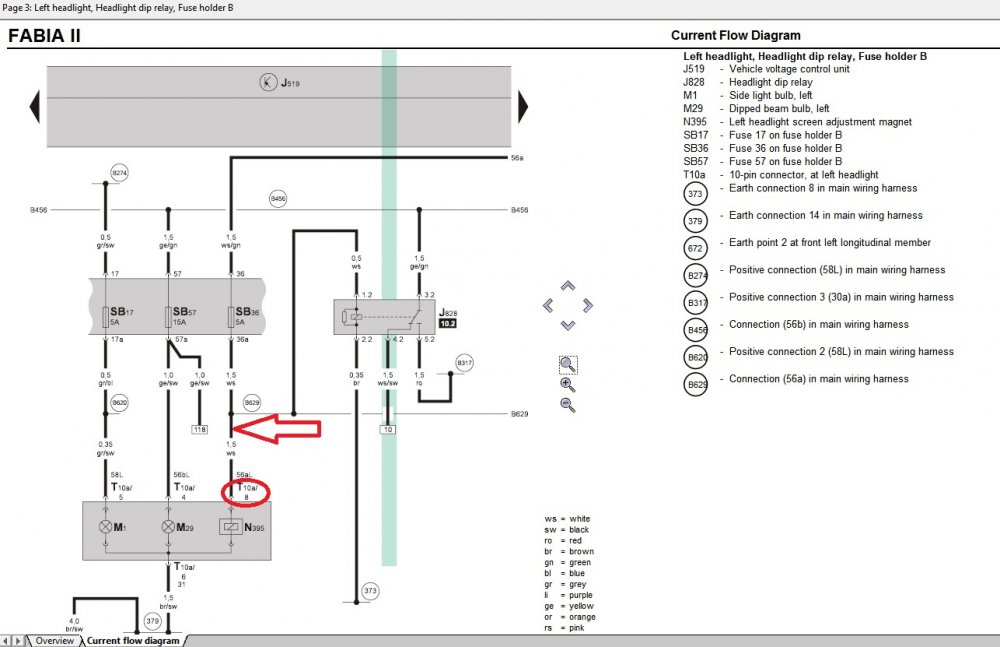
Task: Click the legend entry 'Vehicle voltage control unit'
Action: 789,69
